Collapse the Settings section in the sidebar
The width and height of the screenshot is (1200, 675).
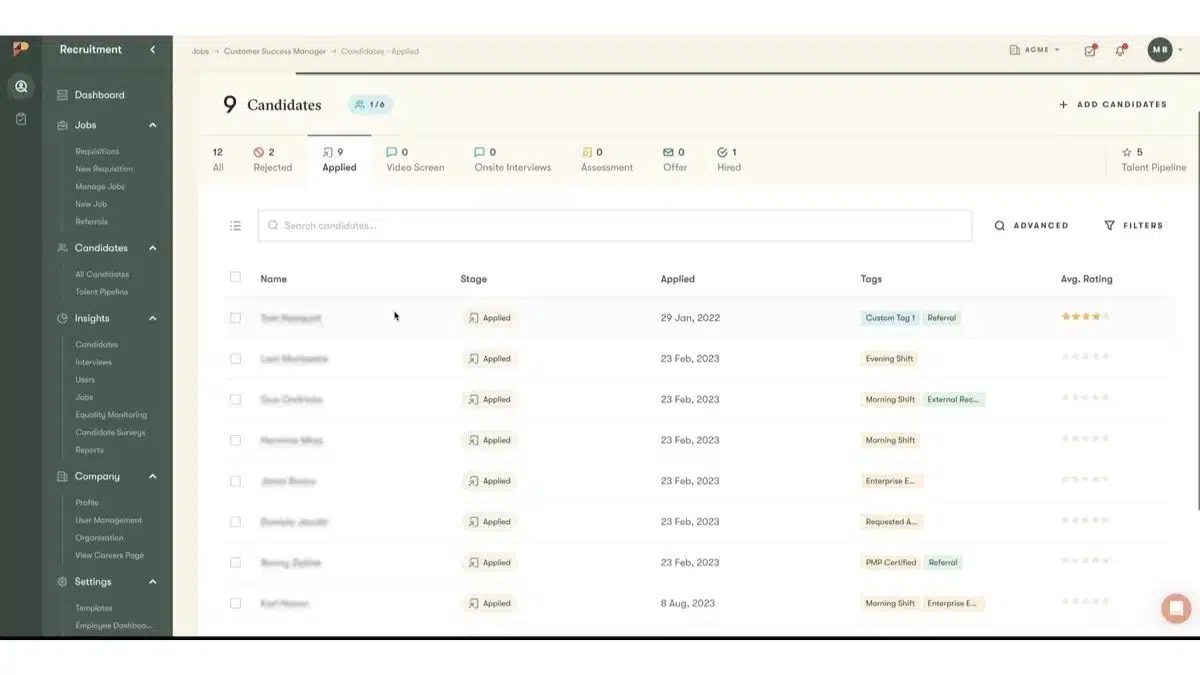pos(152,581)
